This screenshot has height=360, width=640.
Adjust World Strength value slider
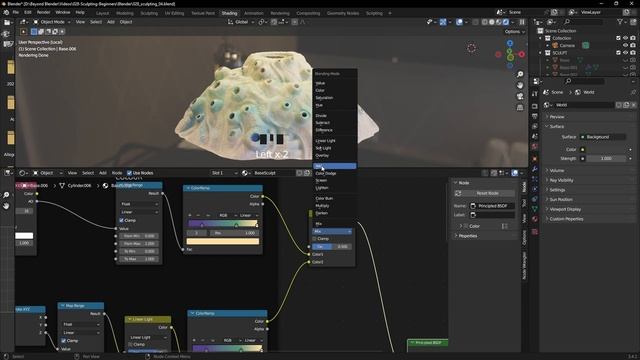click(x=606, y=158)
